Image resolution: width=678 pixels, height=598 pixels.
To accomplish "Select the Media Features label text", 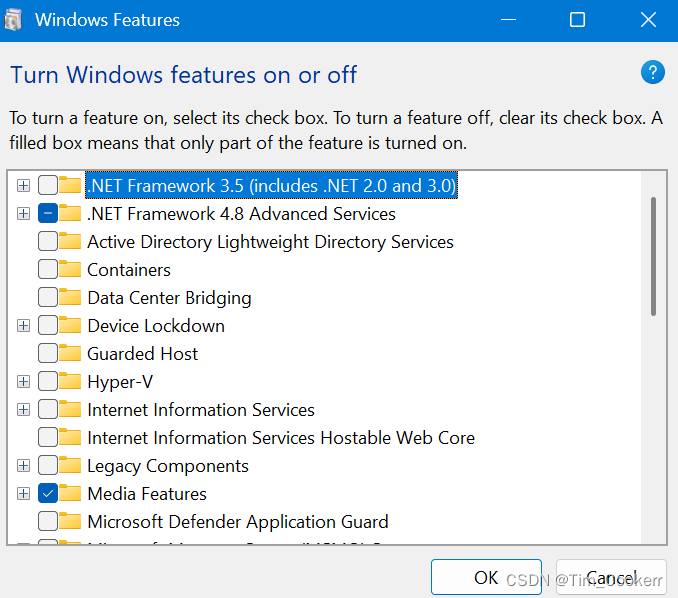I will [147, 494].
